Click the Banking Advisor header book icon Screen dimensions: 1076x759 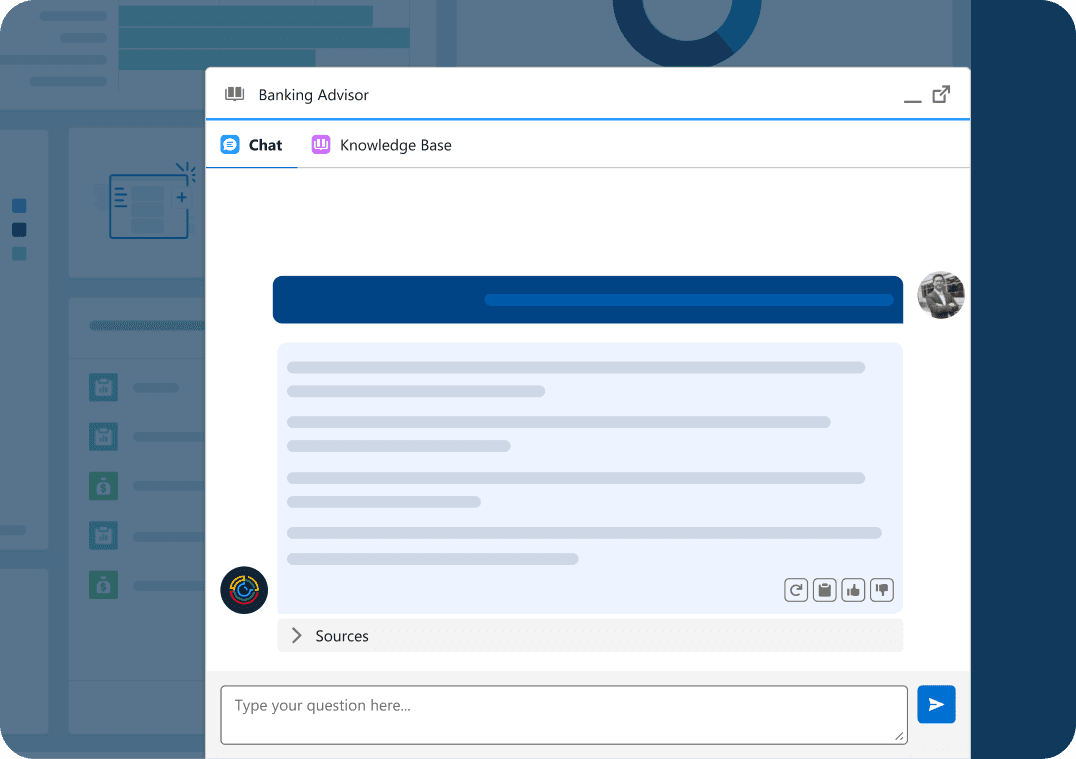[234, 93]
